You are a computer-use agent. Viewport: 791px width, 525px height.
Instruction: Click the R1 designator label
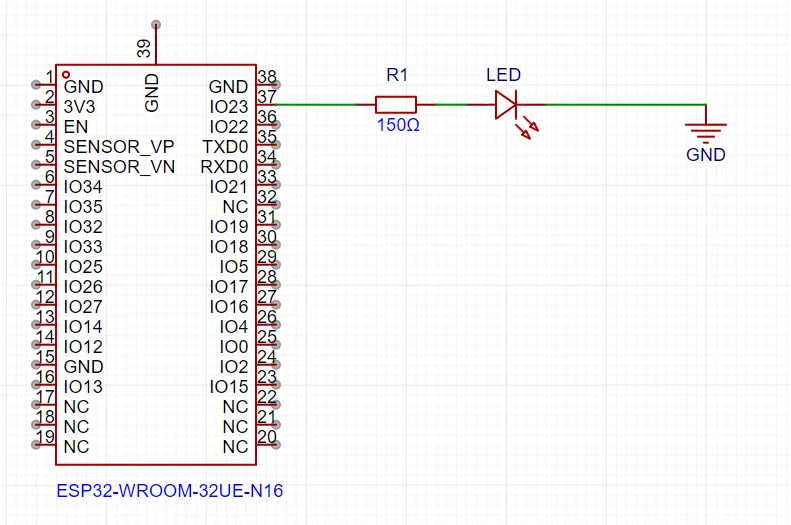coord(397,75)
